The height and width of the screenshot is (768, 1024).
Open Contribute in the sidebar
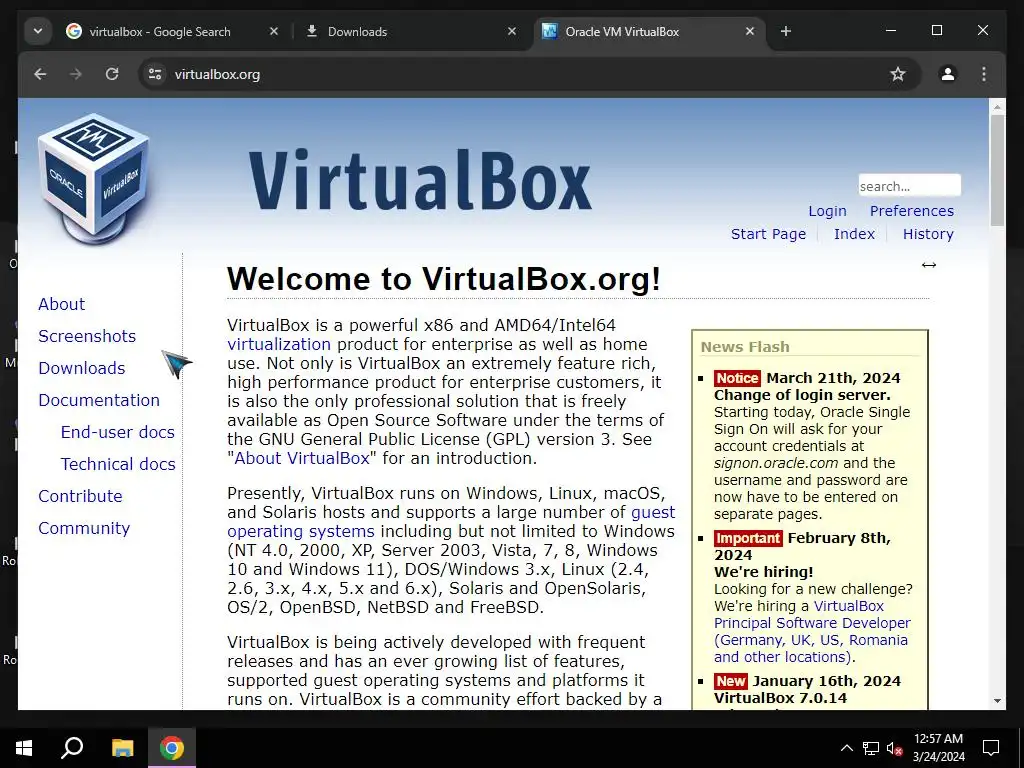80,496
